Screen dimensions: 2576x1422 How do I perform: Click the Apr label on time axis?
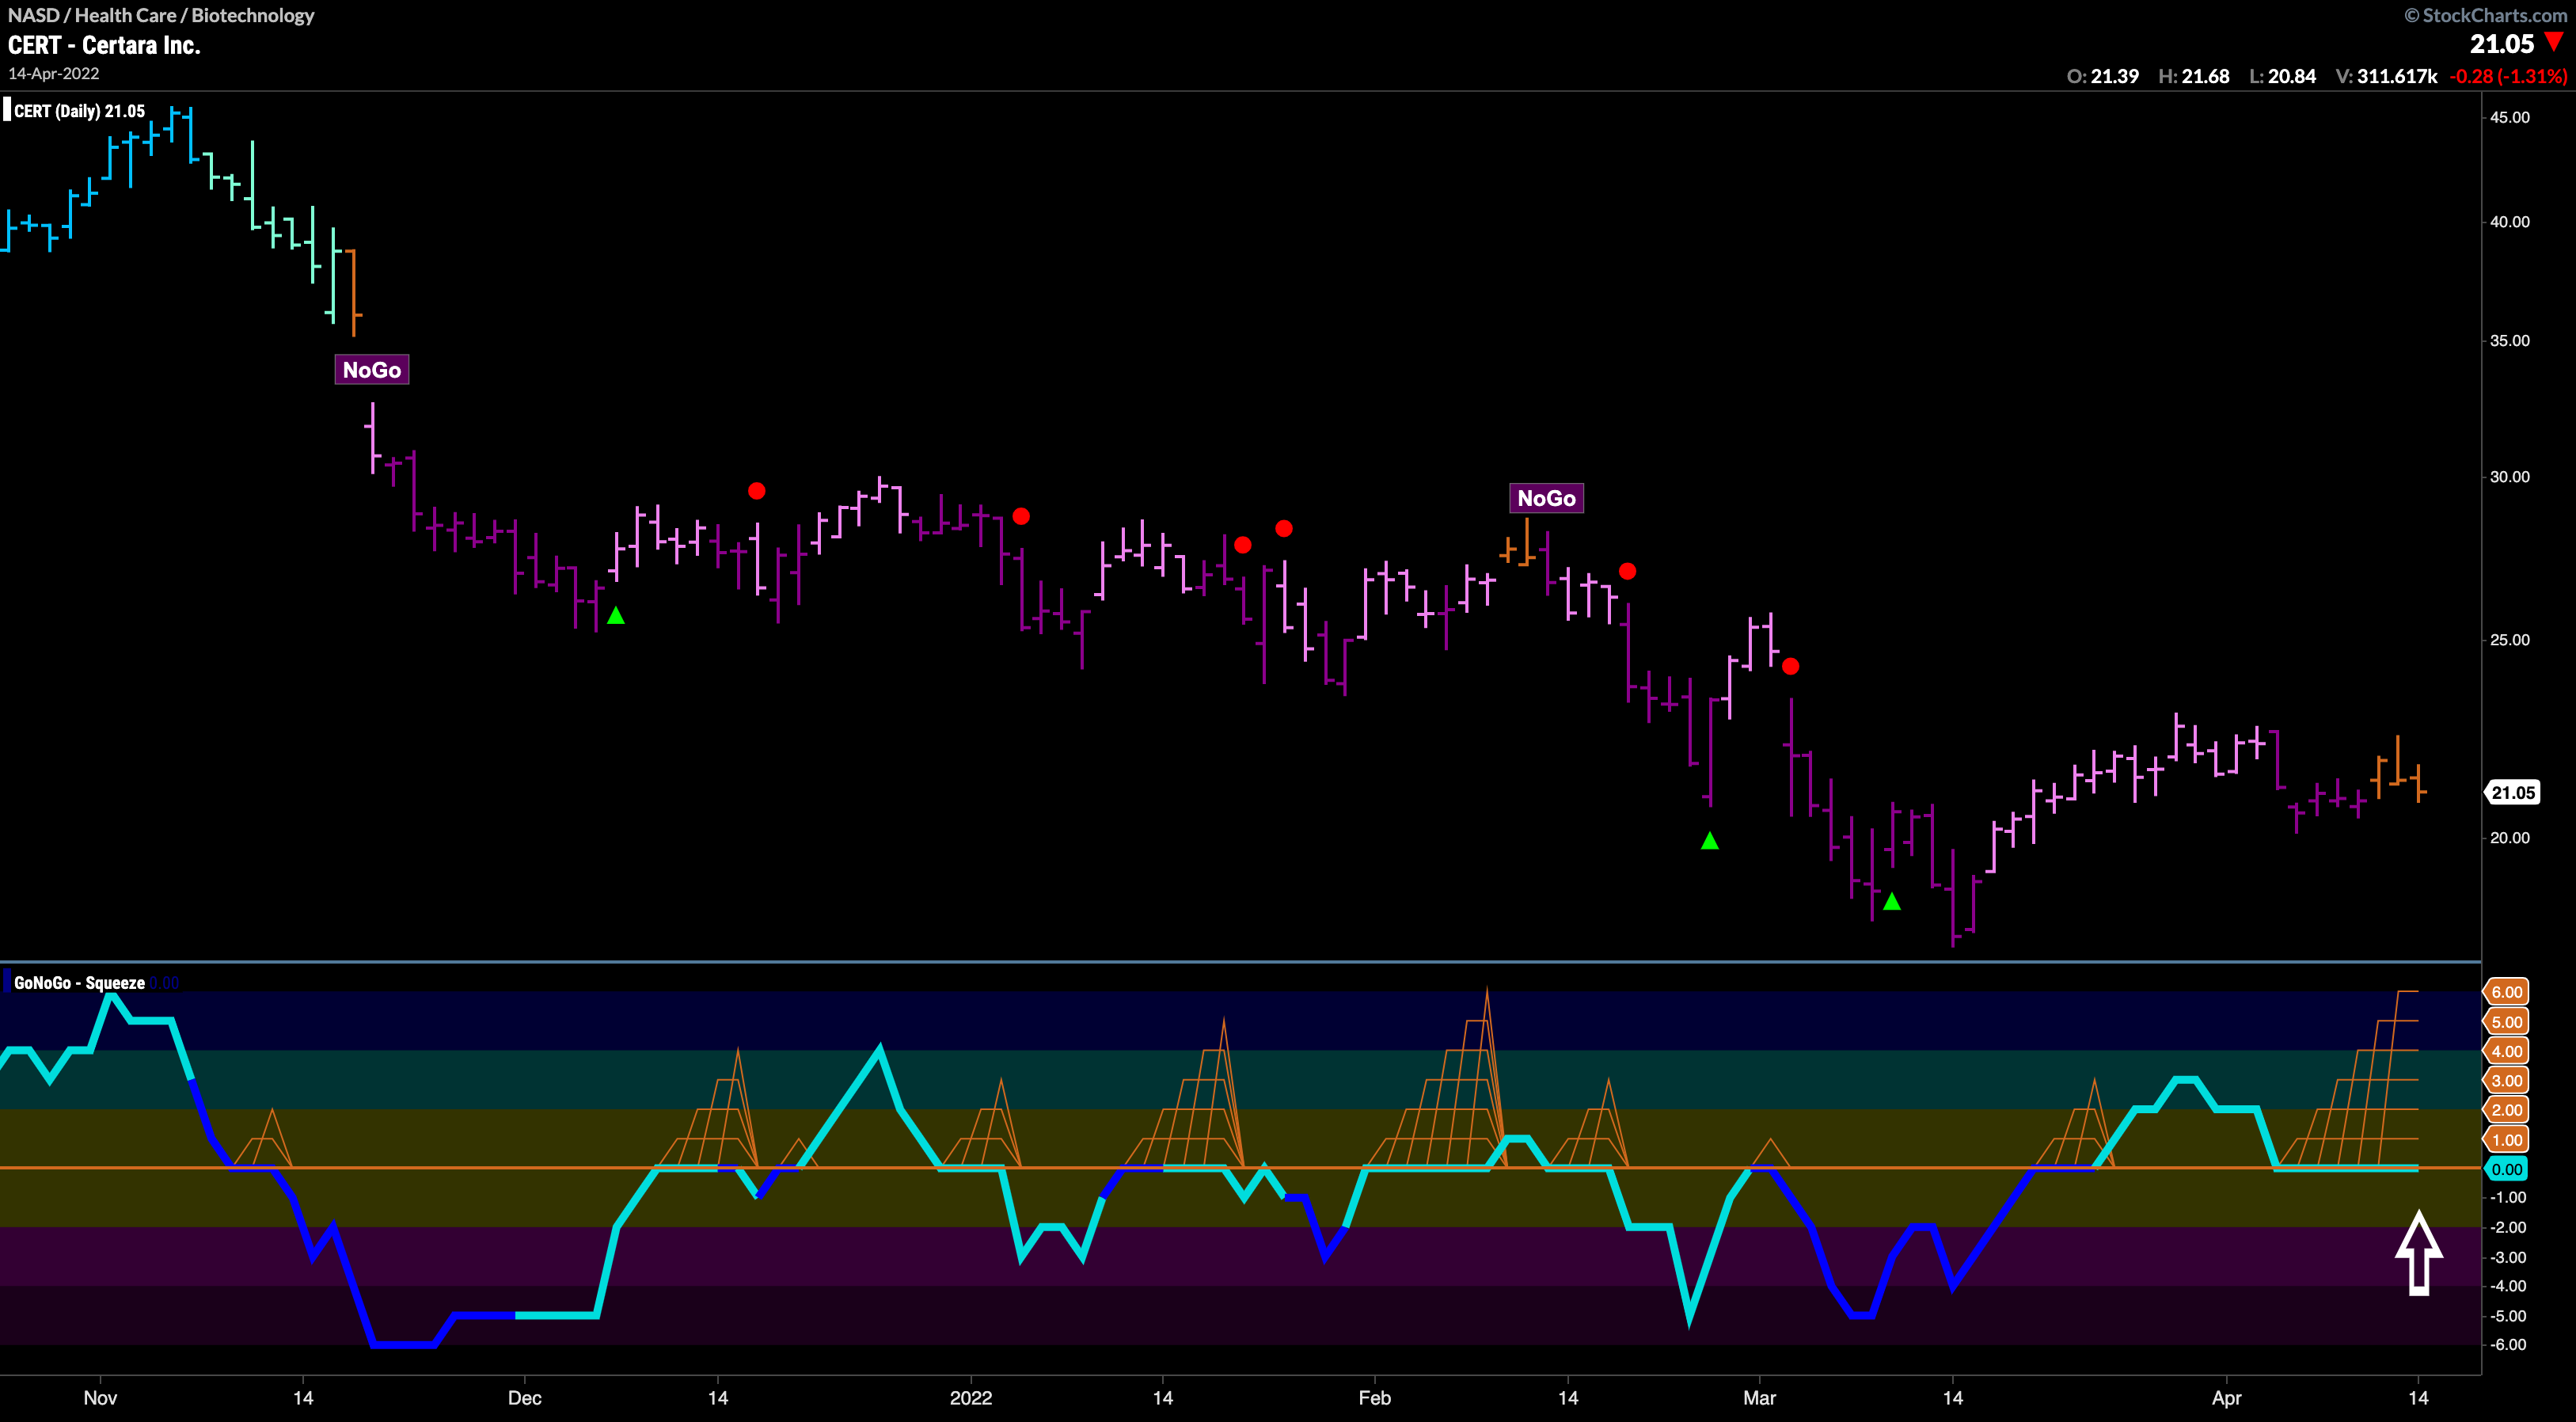(x=2226, y=1398)
